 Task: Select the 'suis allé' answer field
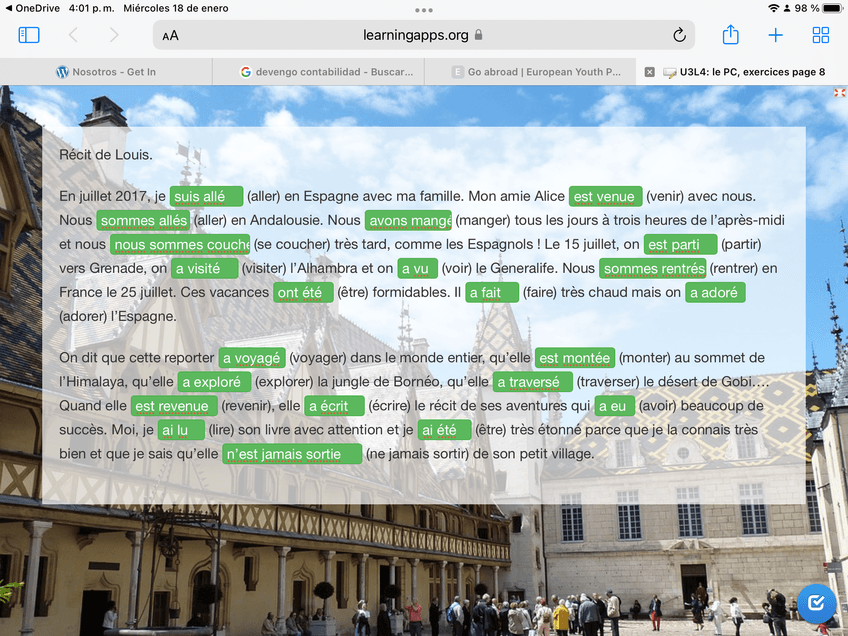pos(206,197)
